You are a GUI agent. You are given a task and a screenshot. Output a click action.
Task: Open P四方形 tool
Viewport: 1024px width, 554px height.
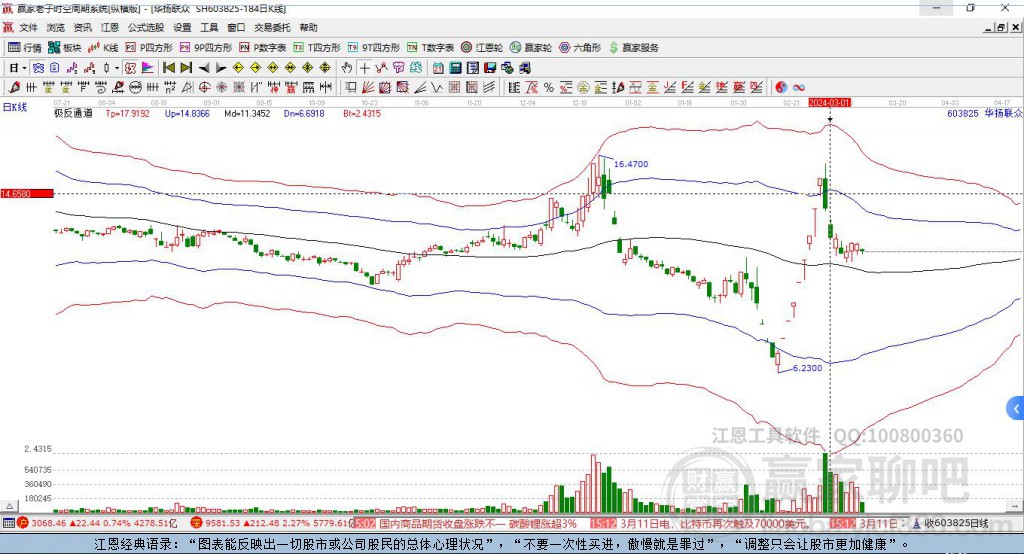coord(149,48)
